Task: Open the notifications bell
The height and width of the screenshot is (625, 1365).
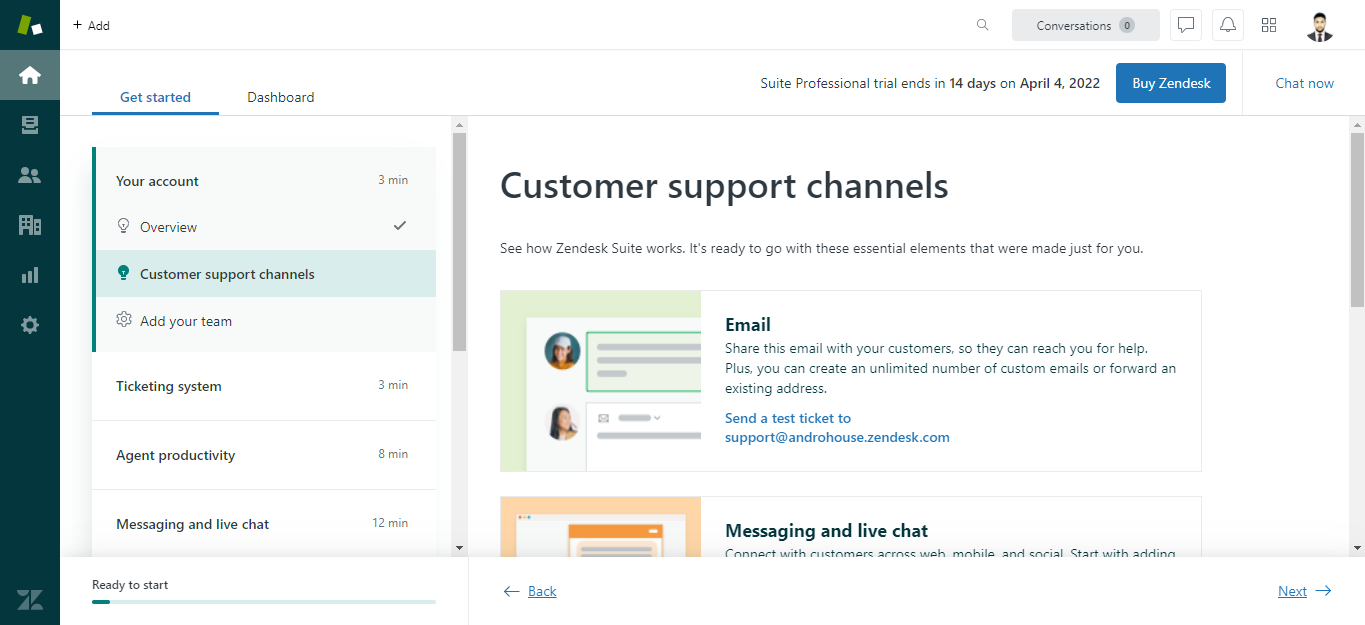Action: coord(1228,25)
